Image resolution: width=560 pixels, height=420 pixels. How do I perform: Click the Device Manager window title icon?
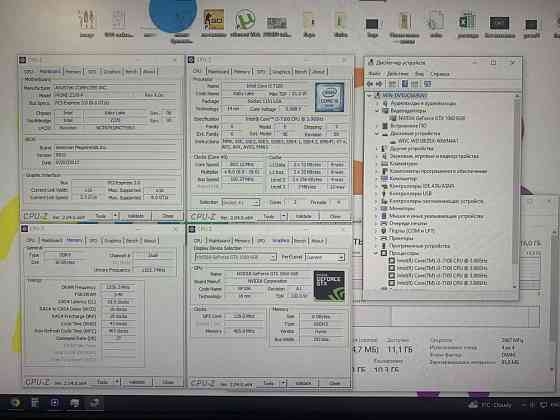(371, 62)
